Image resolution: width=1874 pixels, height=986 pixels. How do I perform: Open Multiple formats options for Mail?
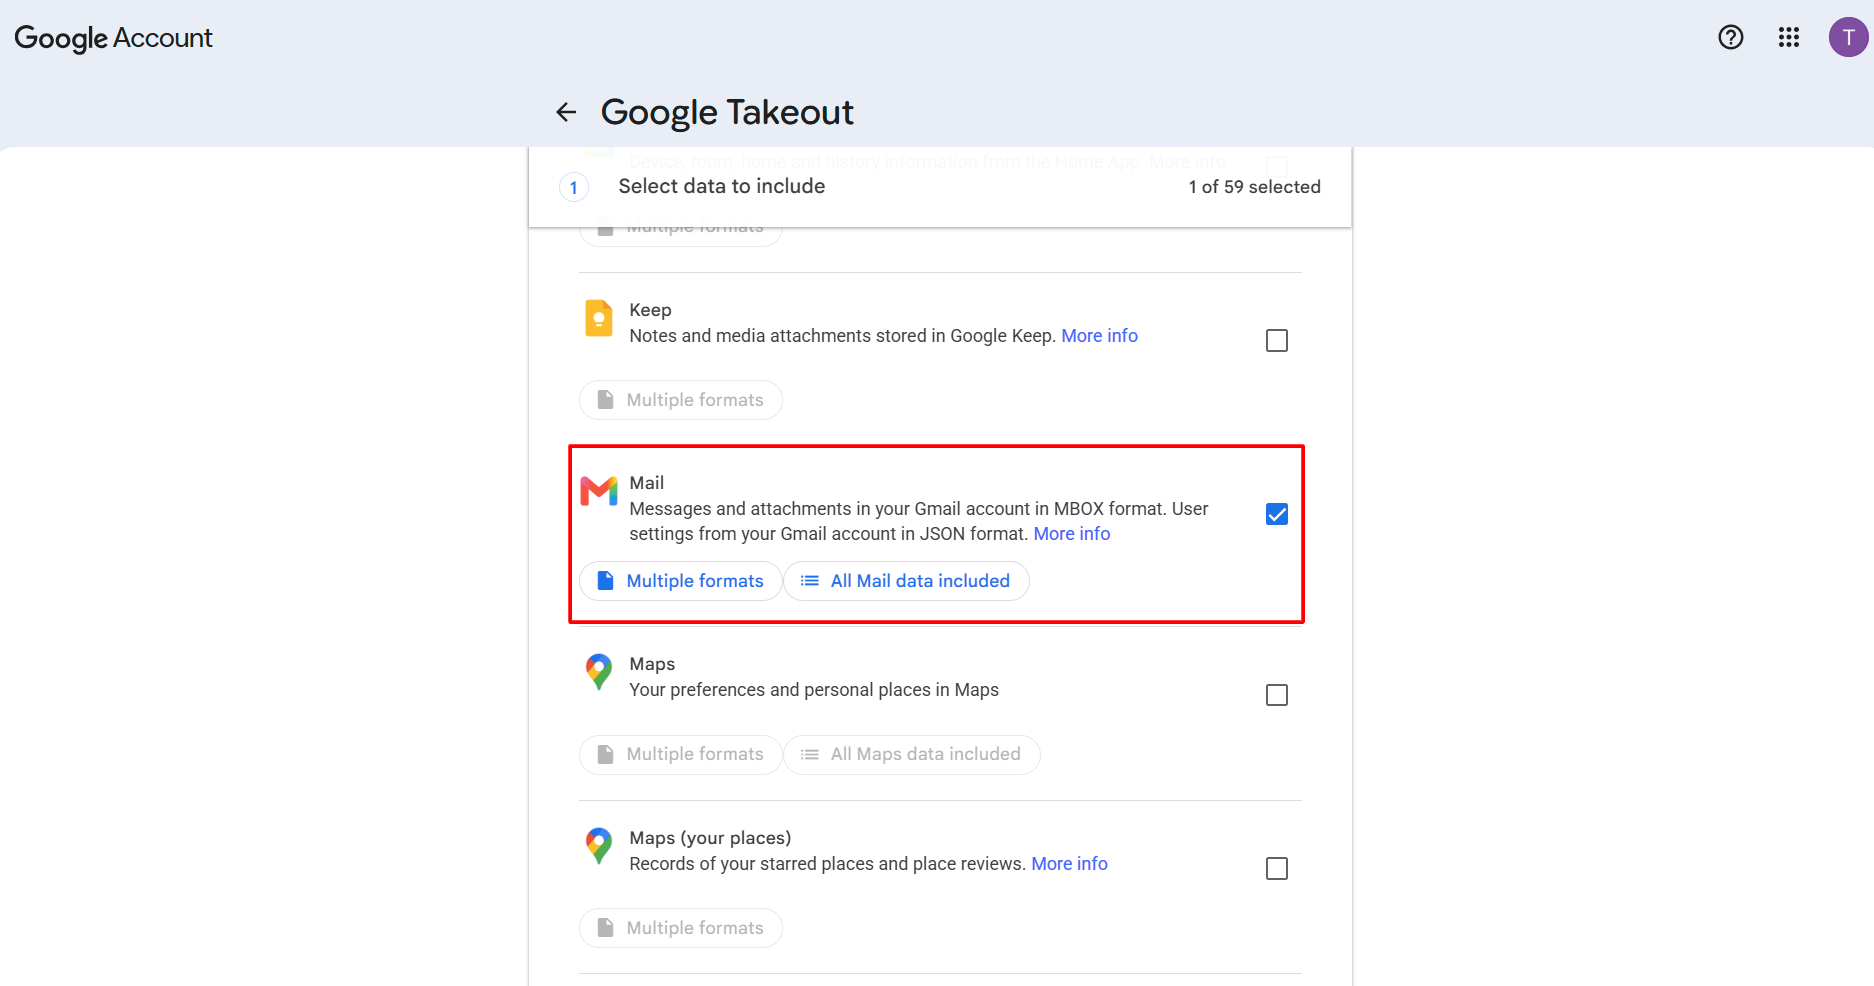pyautogui.click(x=681, y=581)
